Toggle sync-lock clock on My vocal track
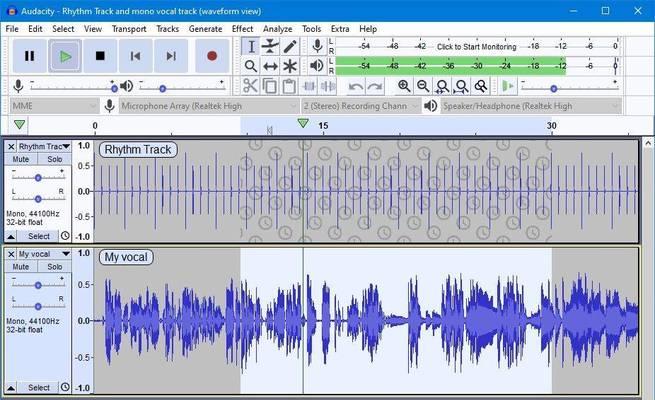 click(x=65, y=387)
